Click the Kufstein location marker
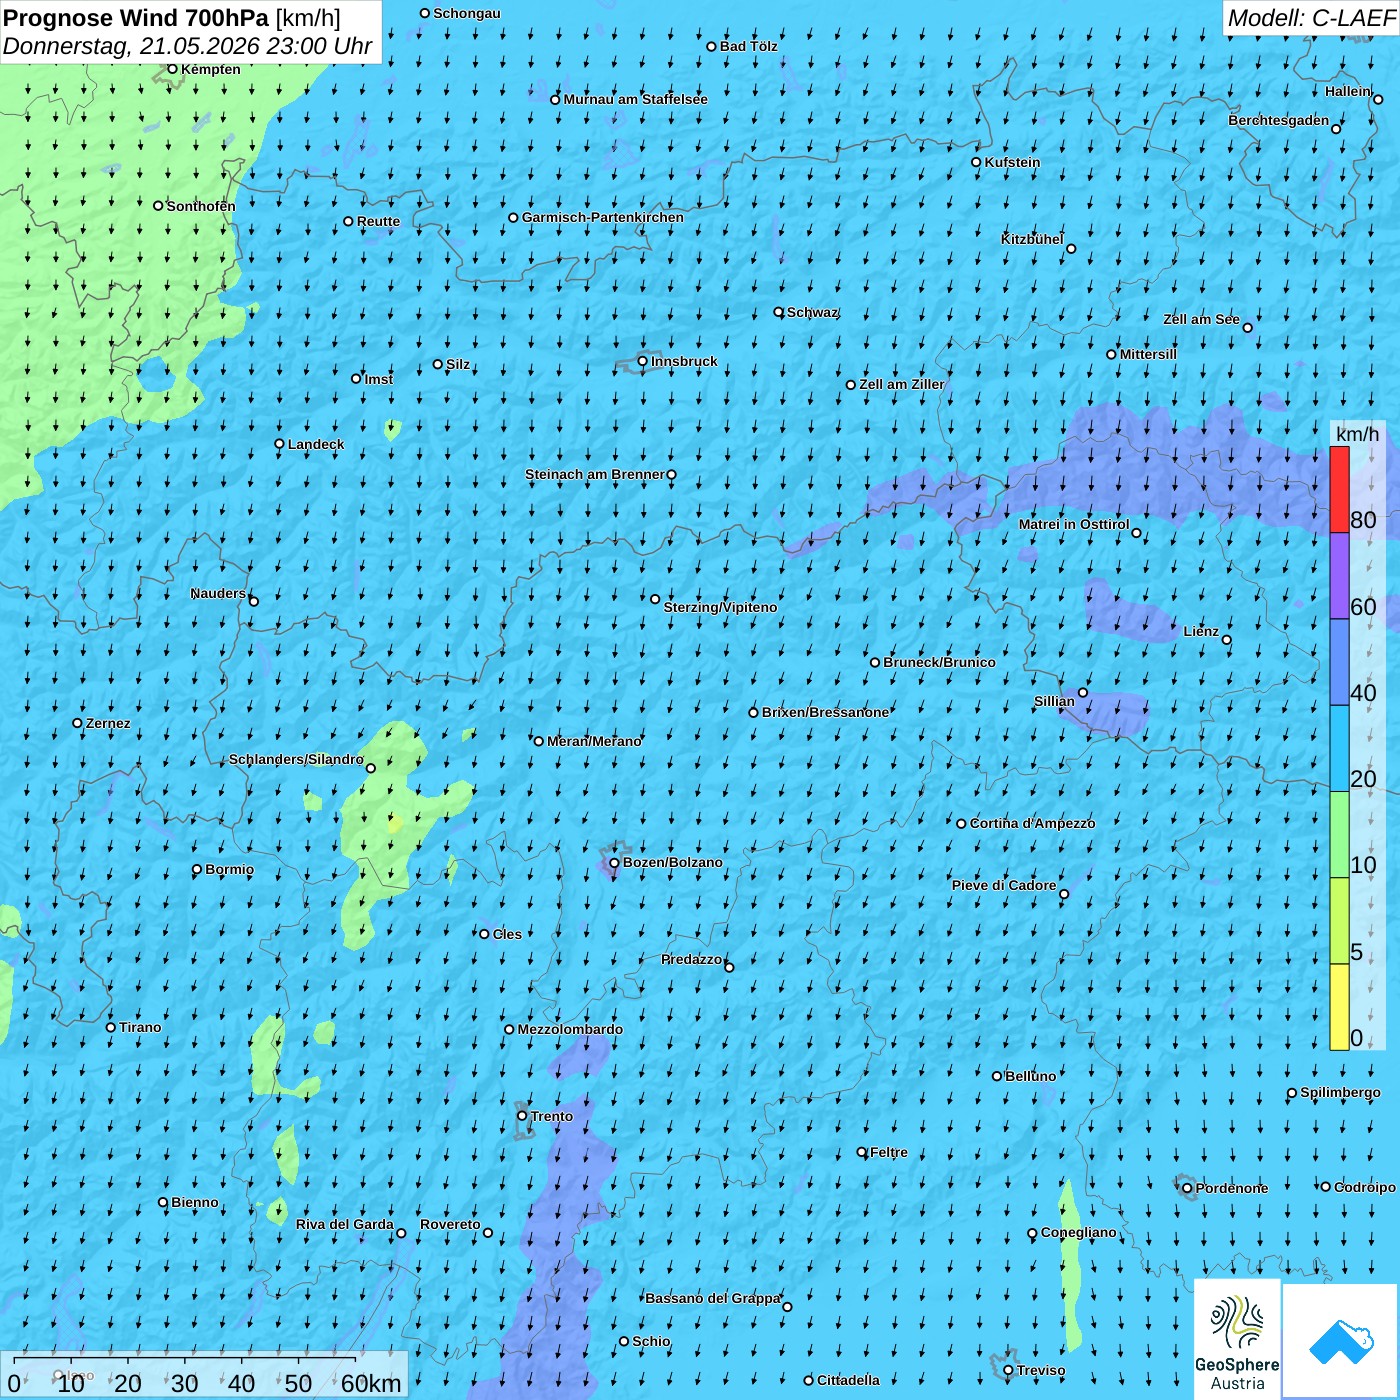 (976, 162)
